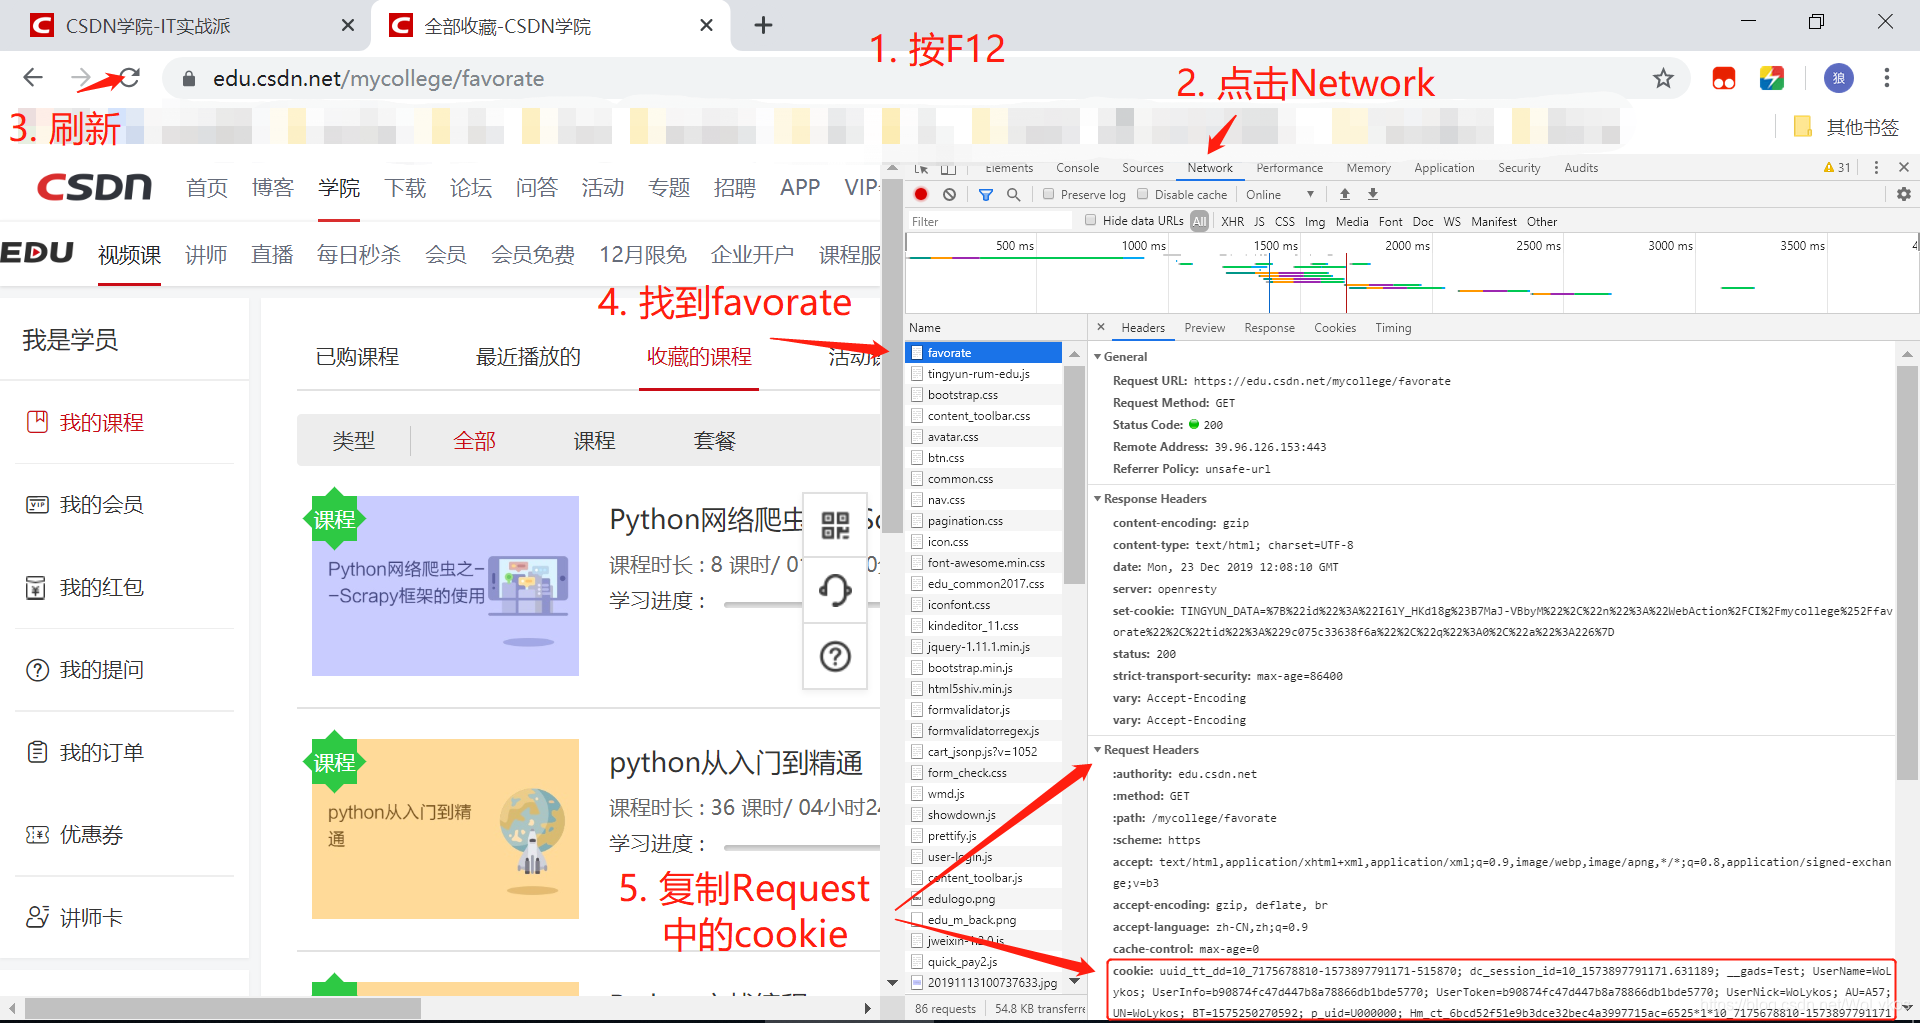Enable the Disable cache checkbox
This screenshot has width=1920, height=1023.
[x=1142, y=194]
